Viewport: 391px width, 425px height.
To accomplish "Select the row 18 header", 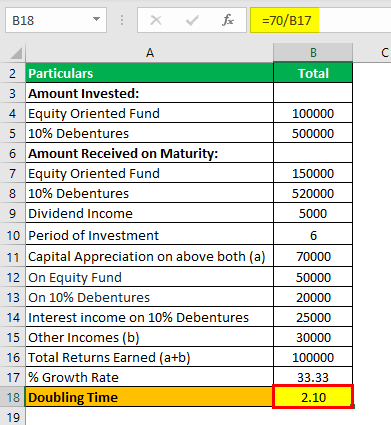I will [x=13, y=397].
